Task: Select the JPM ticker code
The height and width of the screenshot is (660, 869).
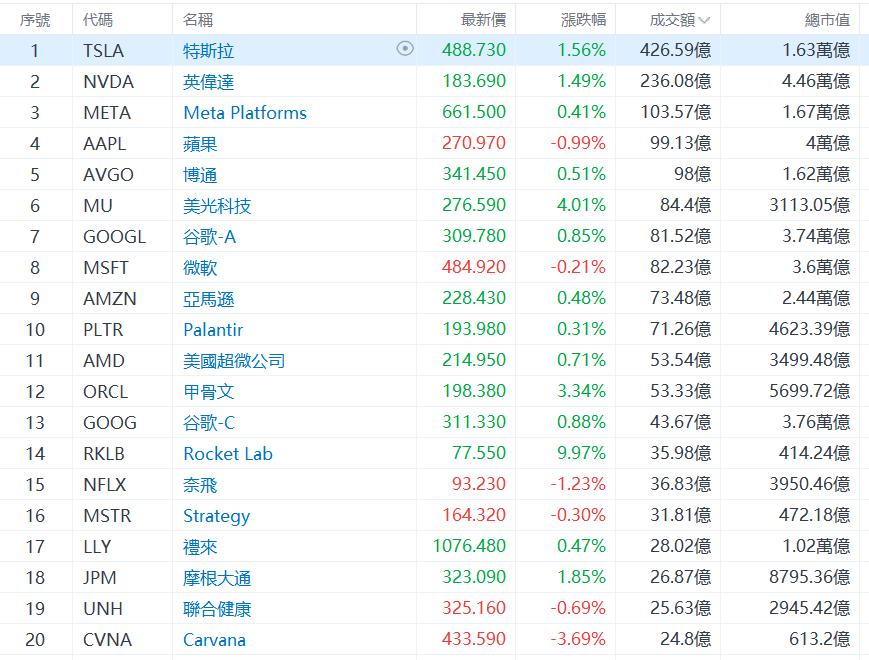Action: pos(100,578)
